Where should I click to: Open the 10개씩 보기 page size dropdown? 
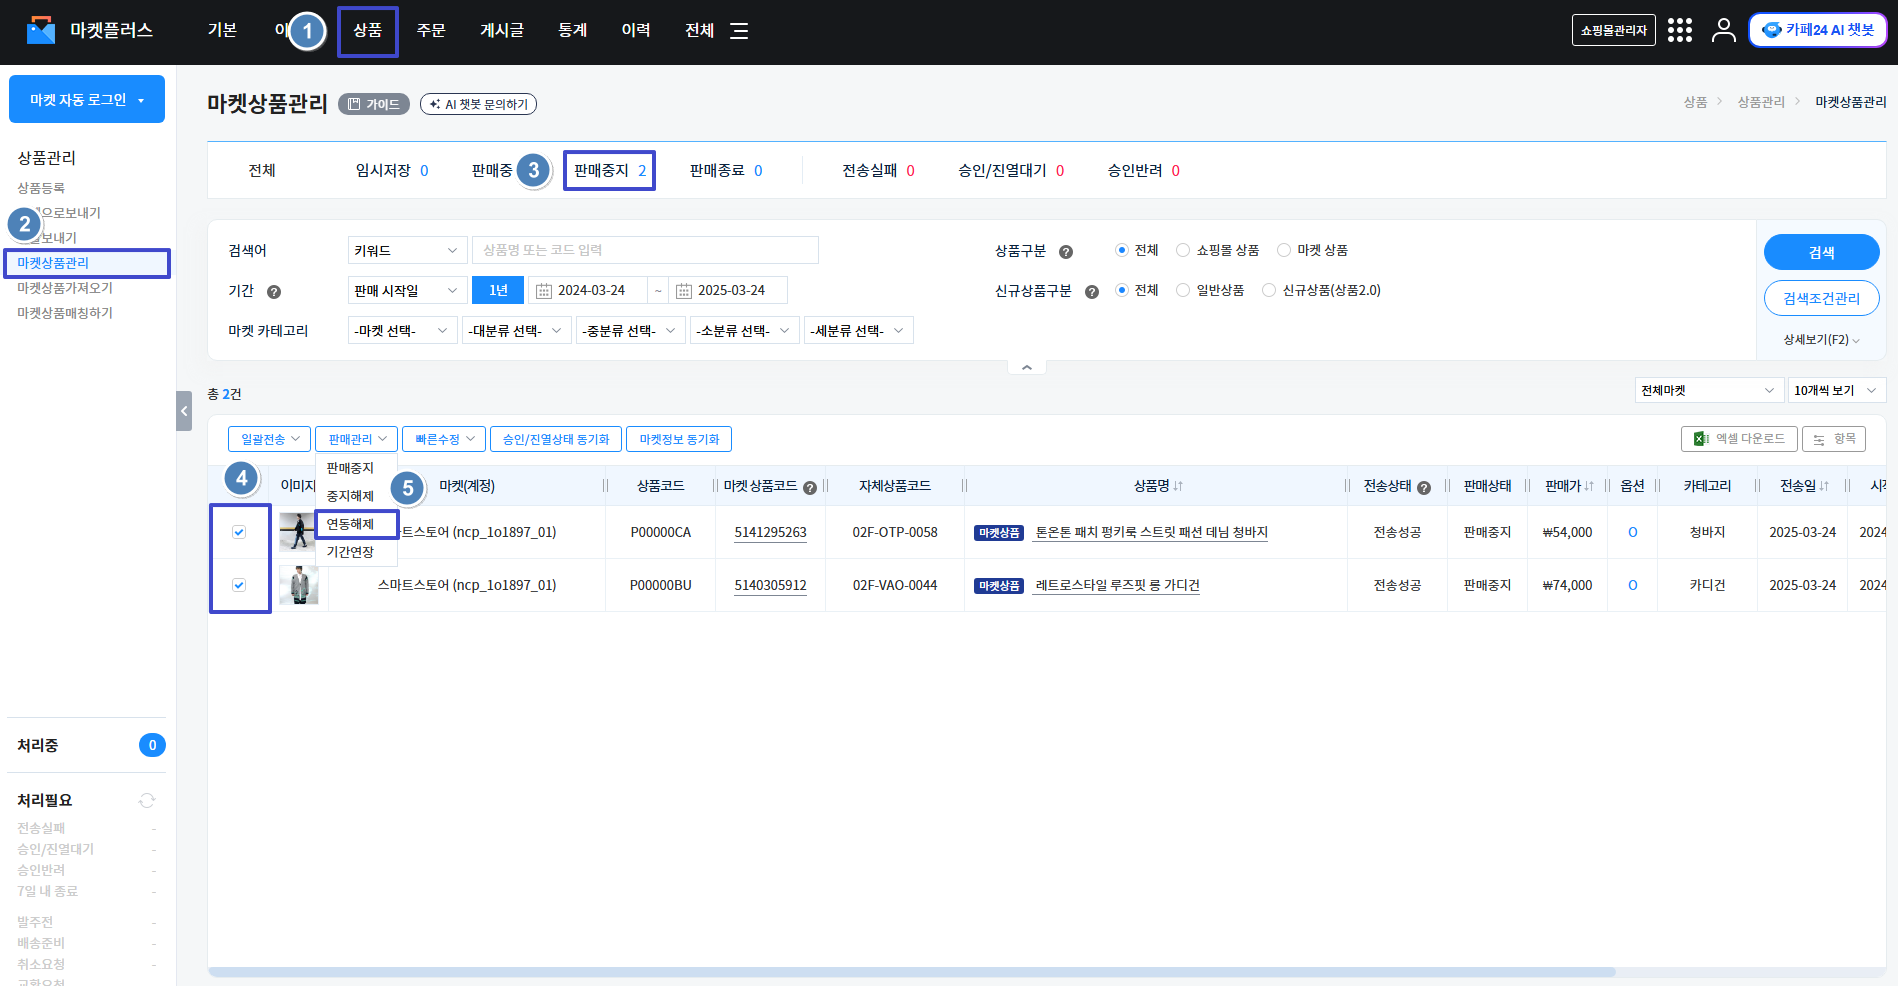[x=1835, y=390]
